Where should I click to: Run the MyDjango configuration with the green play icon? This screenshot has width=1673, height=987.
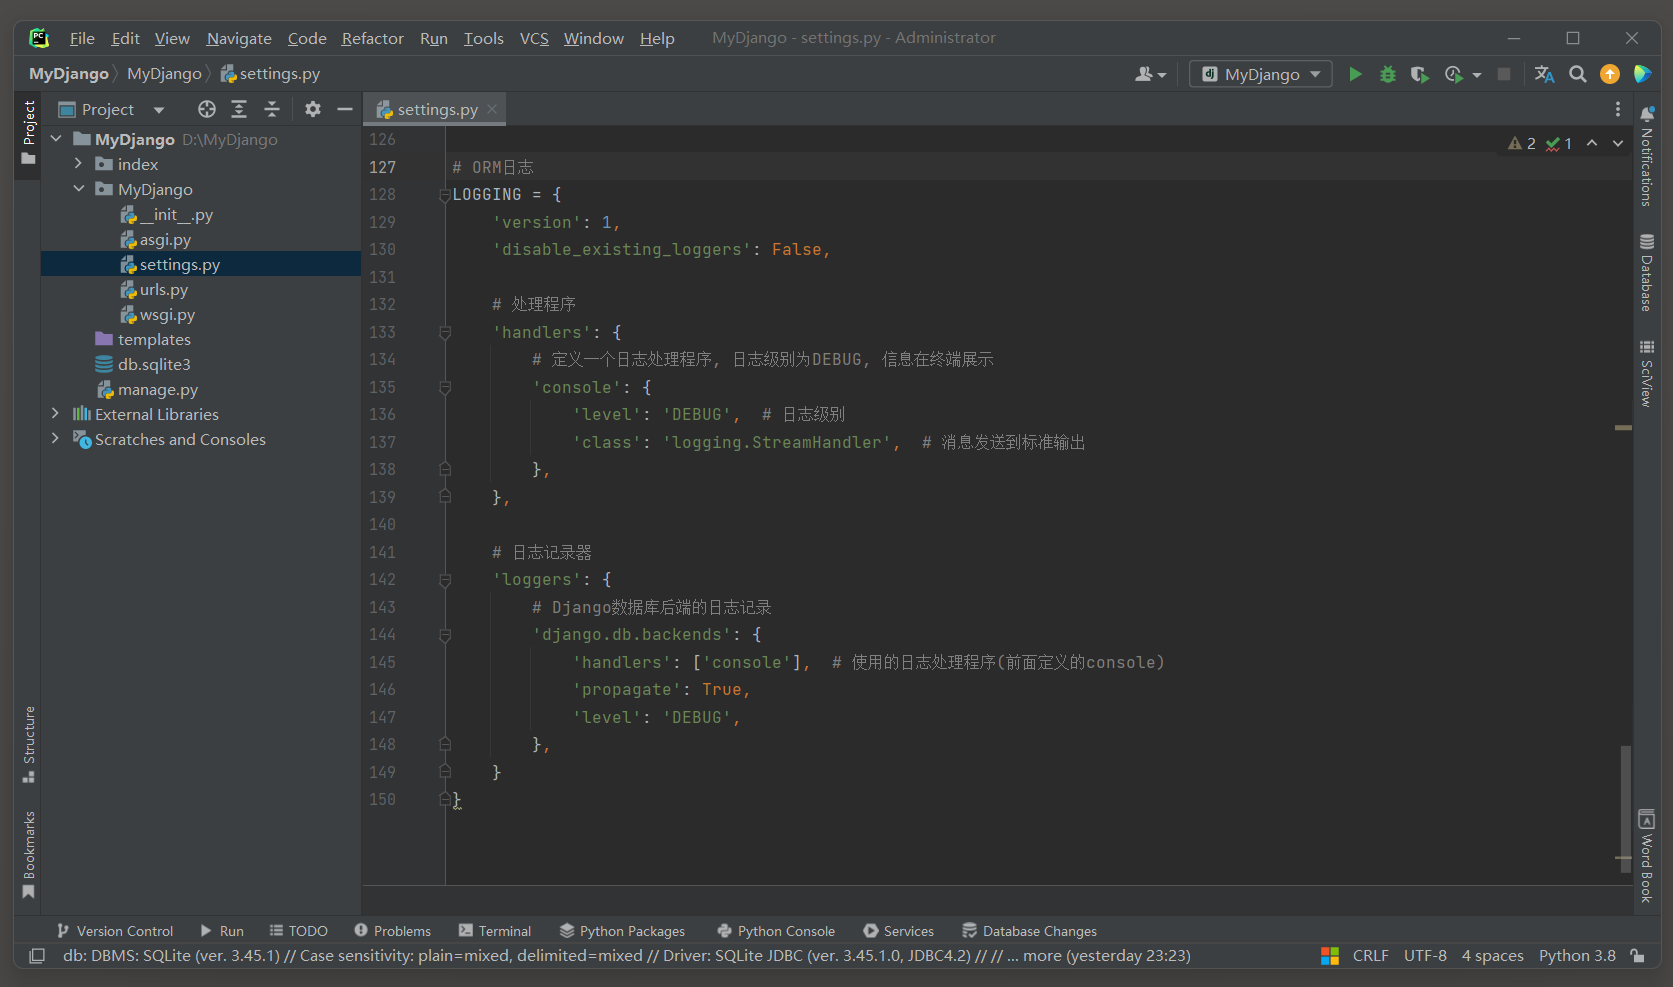tap(1355, 74)
